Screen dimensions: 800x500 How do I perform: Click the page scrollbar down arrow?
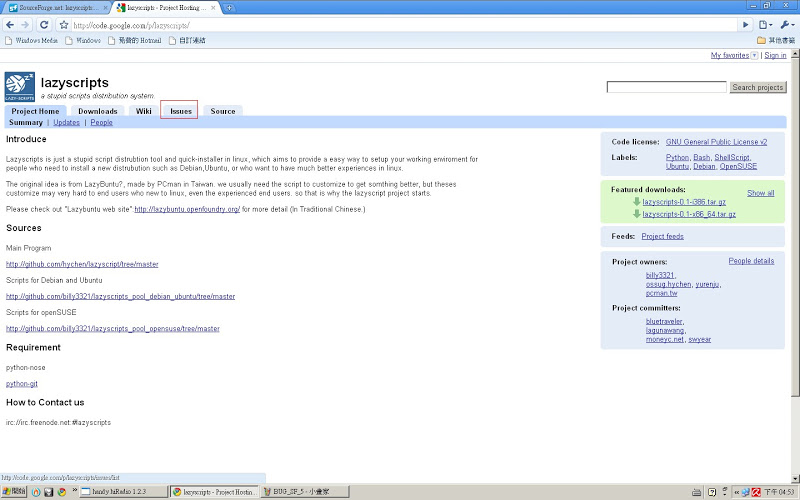coord(795,479)
